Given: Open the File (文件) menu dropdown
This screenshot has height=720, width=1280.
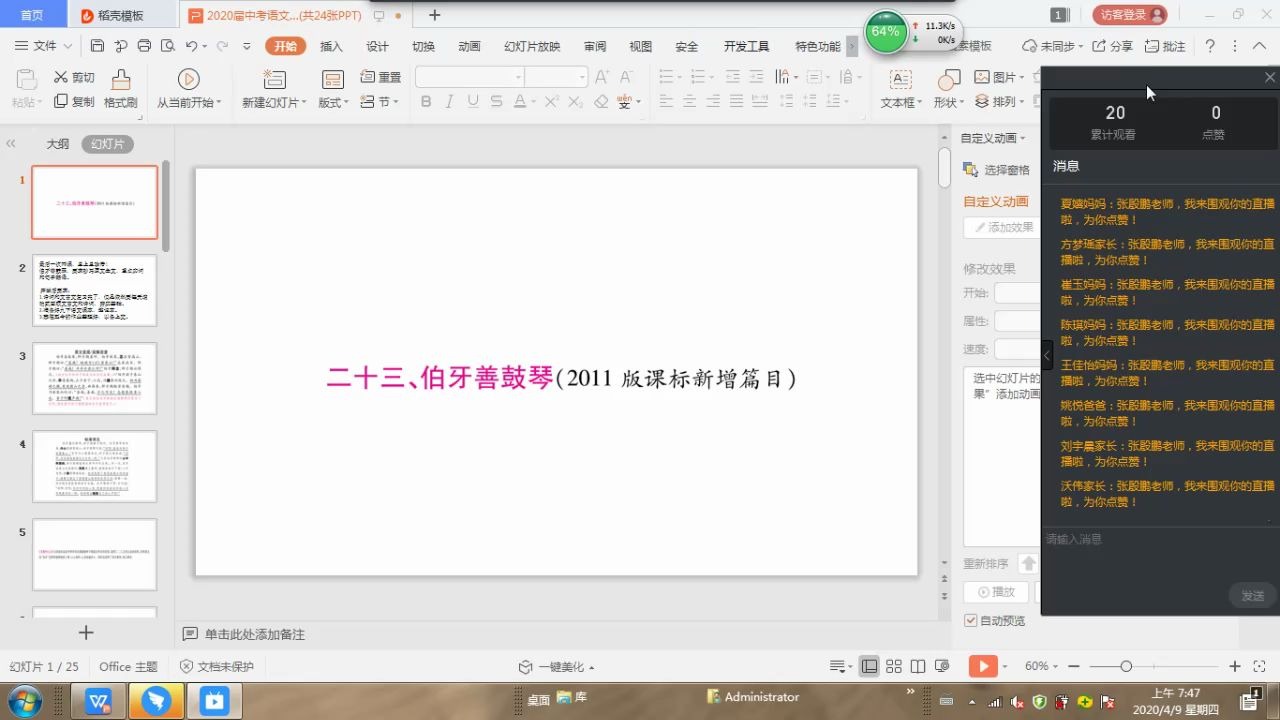Looking at the screenshot, I should (x=45, y=46).
